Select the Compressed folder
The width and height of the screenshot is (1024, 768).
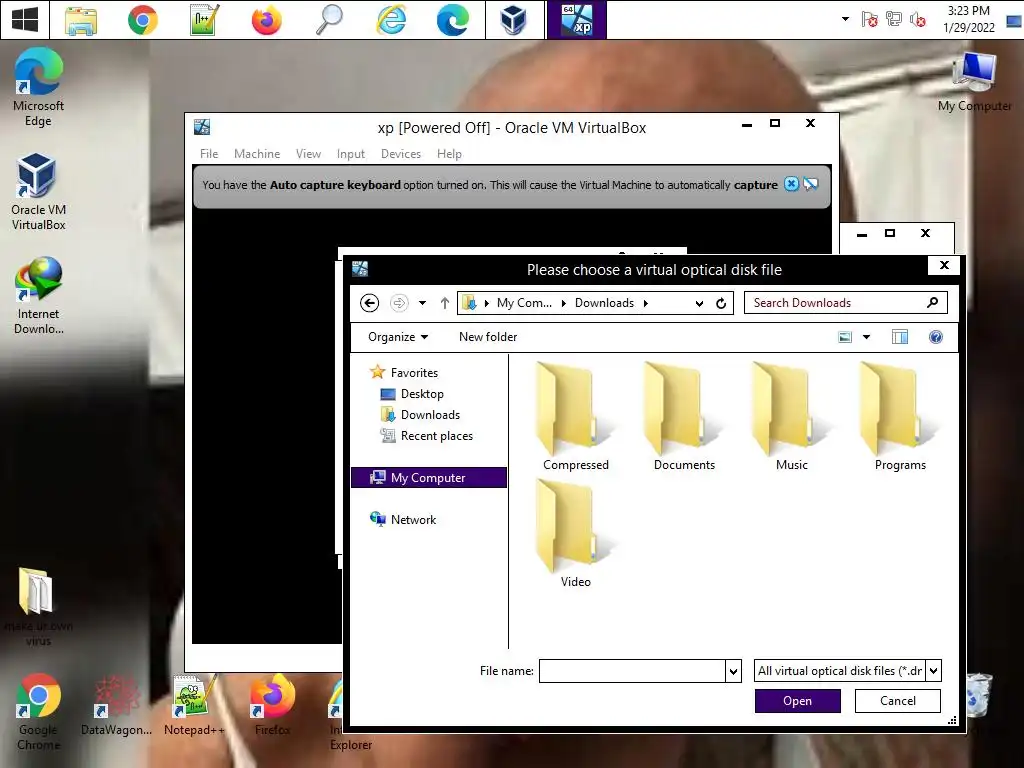click(x=575, y=416)
